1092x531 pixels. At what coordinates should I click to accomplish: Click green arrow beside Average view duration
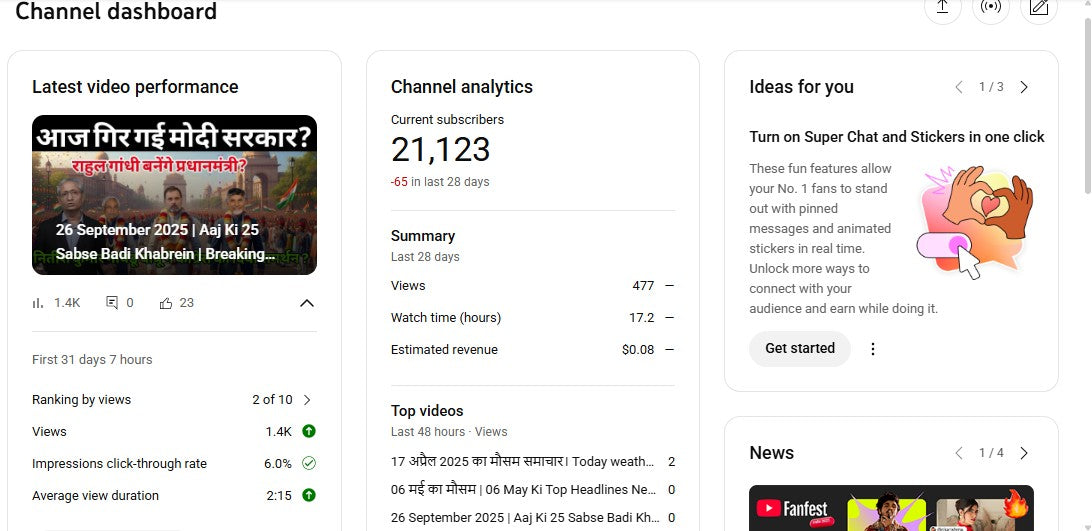309,496
